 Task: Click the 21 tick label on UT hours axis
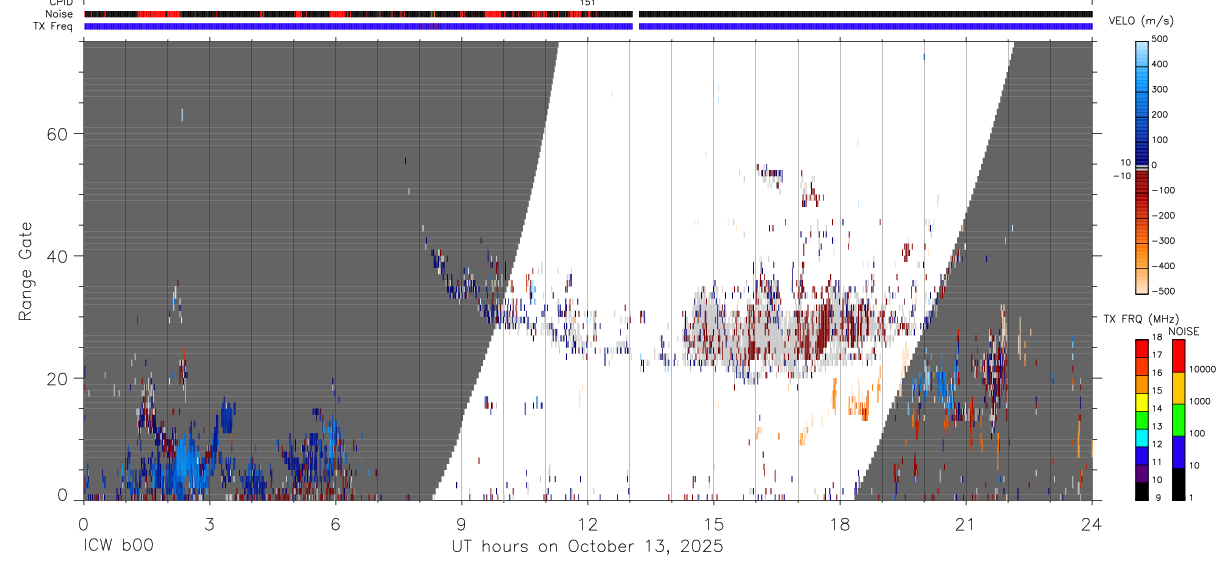[x=966, y=523]
